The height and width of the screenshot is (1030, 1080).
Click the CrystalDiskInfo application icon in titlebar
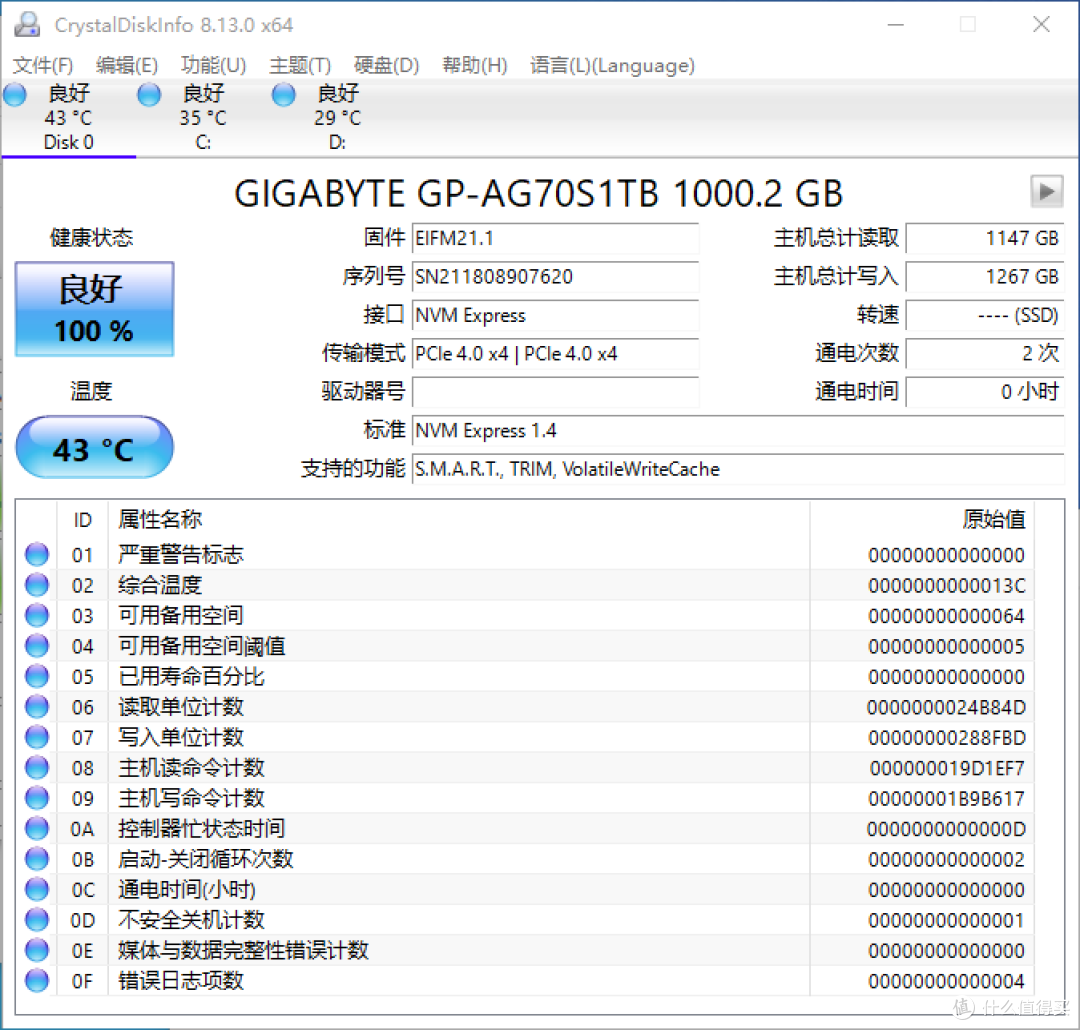pyautogui.click(x=26, y=24)
